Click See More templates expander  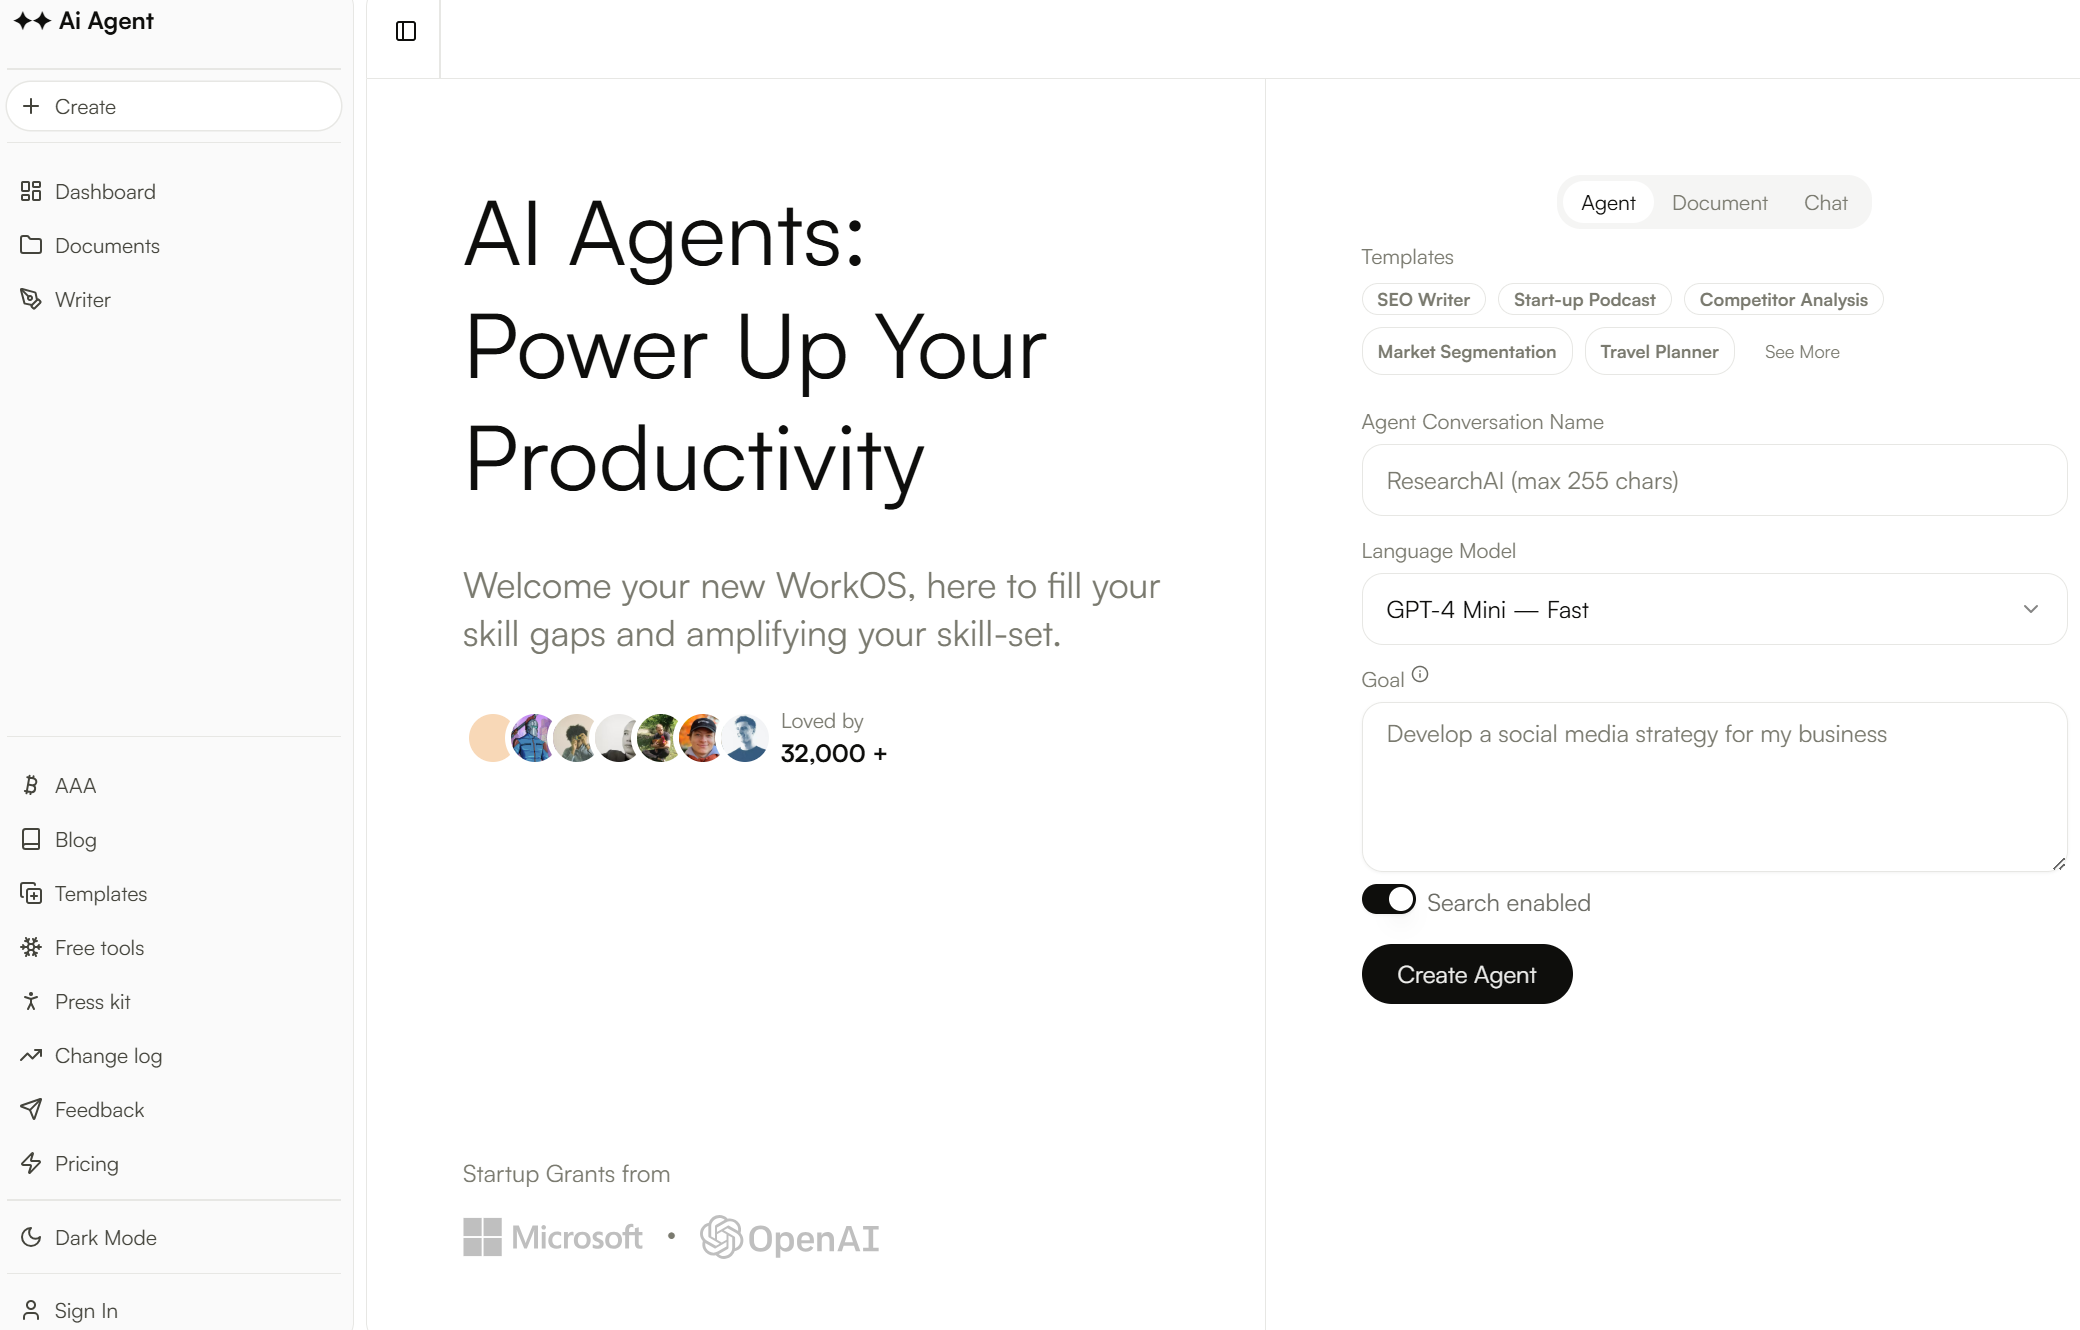[1801, 350]
